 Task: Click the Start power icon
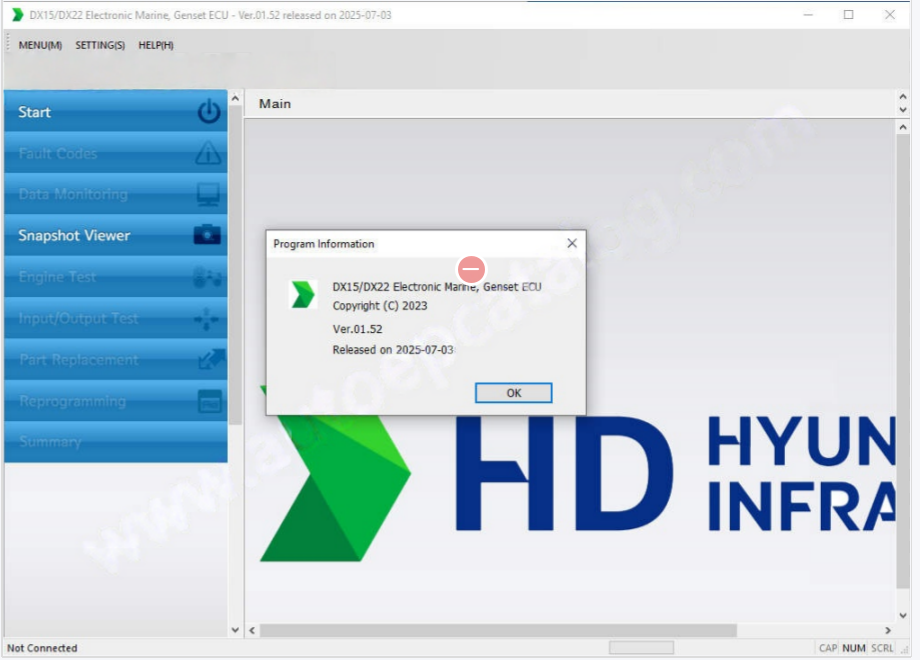(x=208, y=112)
